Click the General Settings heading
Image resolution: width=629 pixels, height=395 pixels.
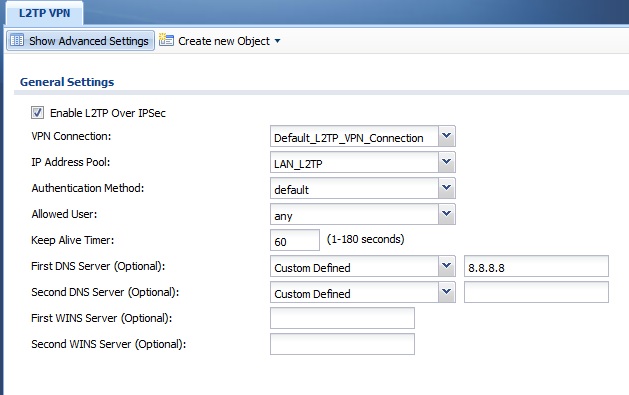(67, 82)
